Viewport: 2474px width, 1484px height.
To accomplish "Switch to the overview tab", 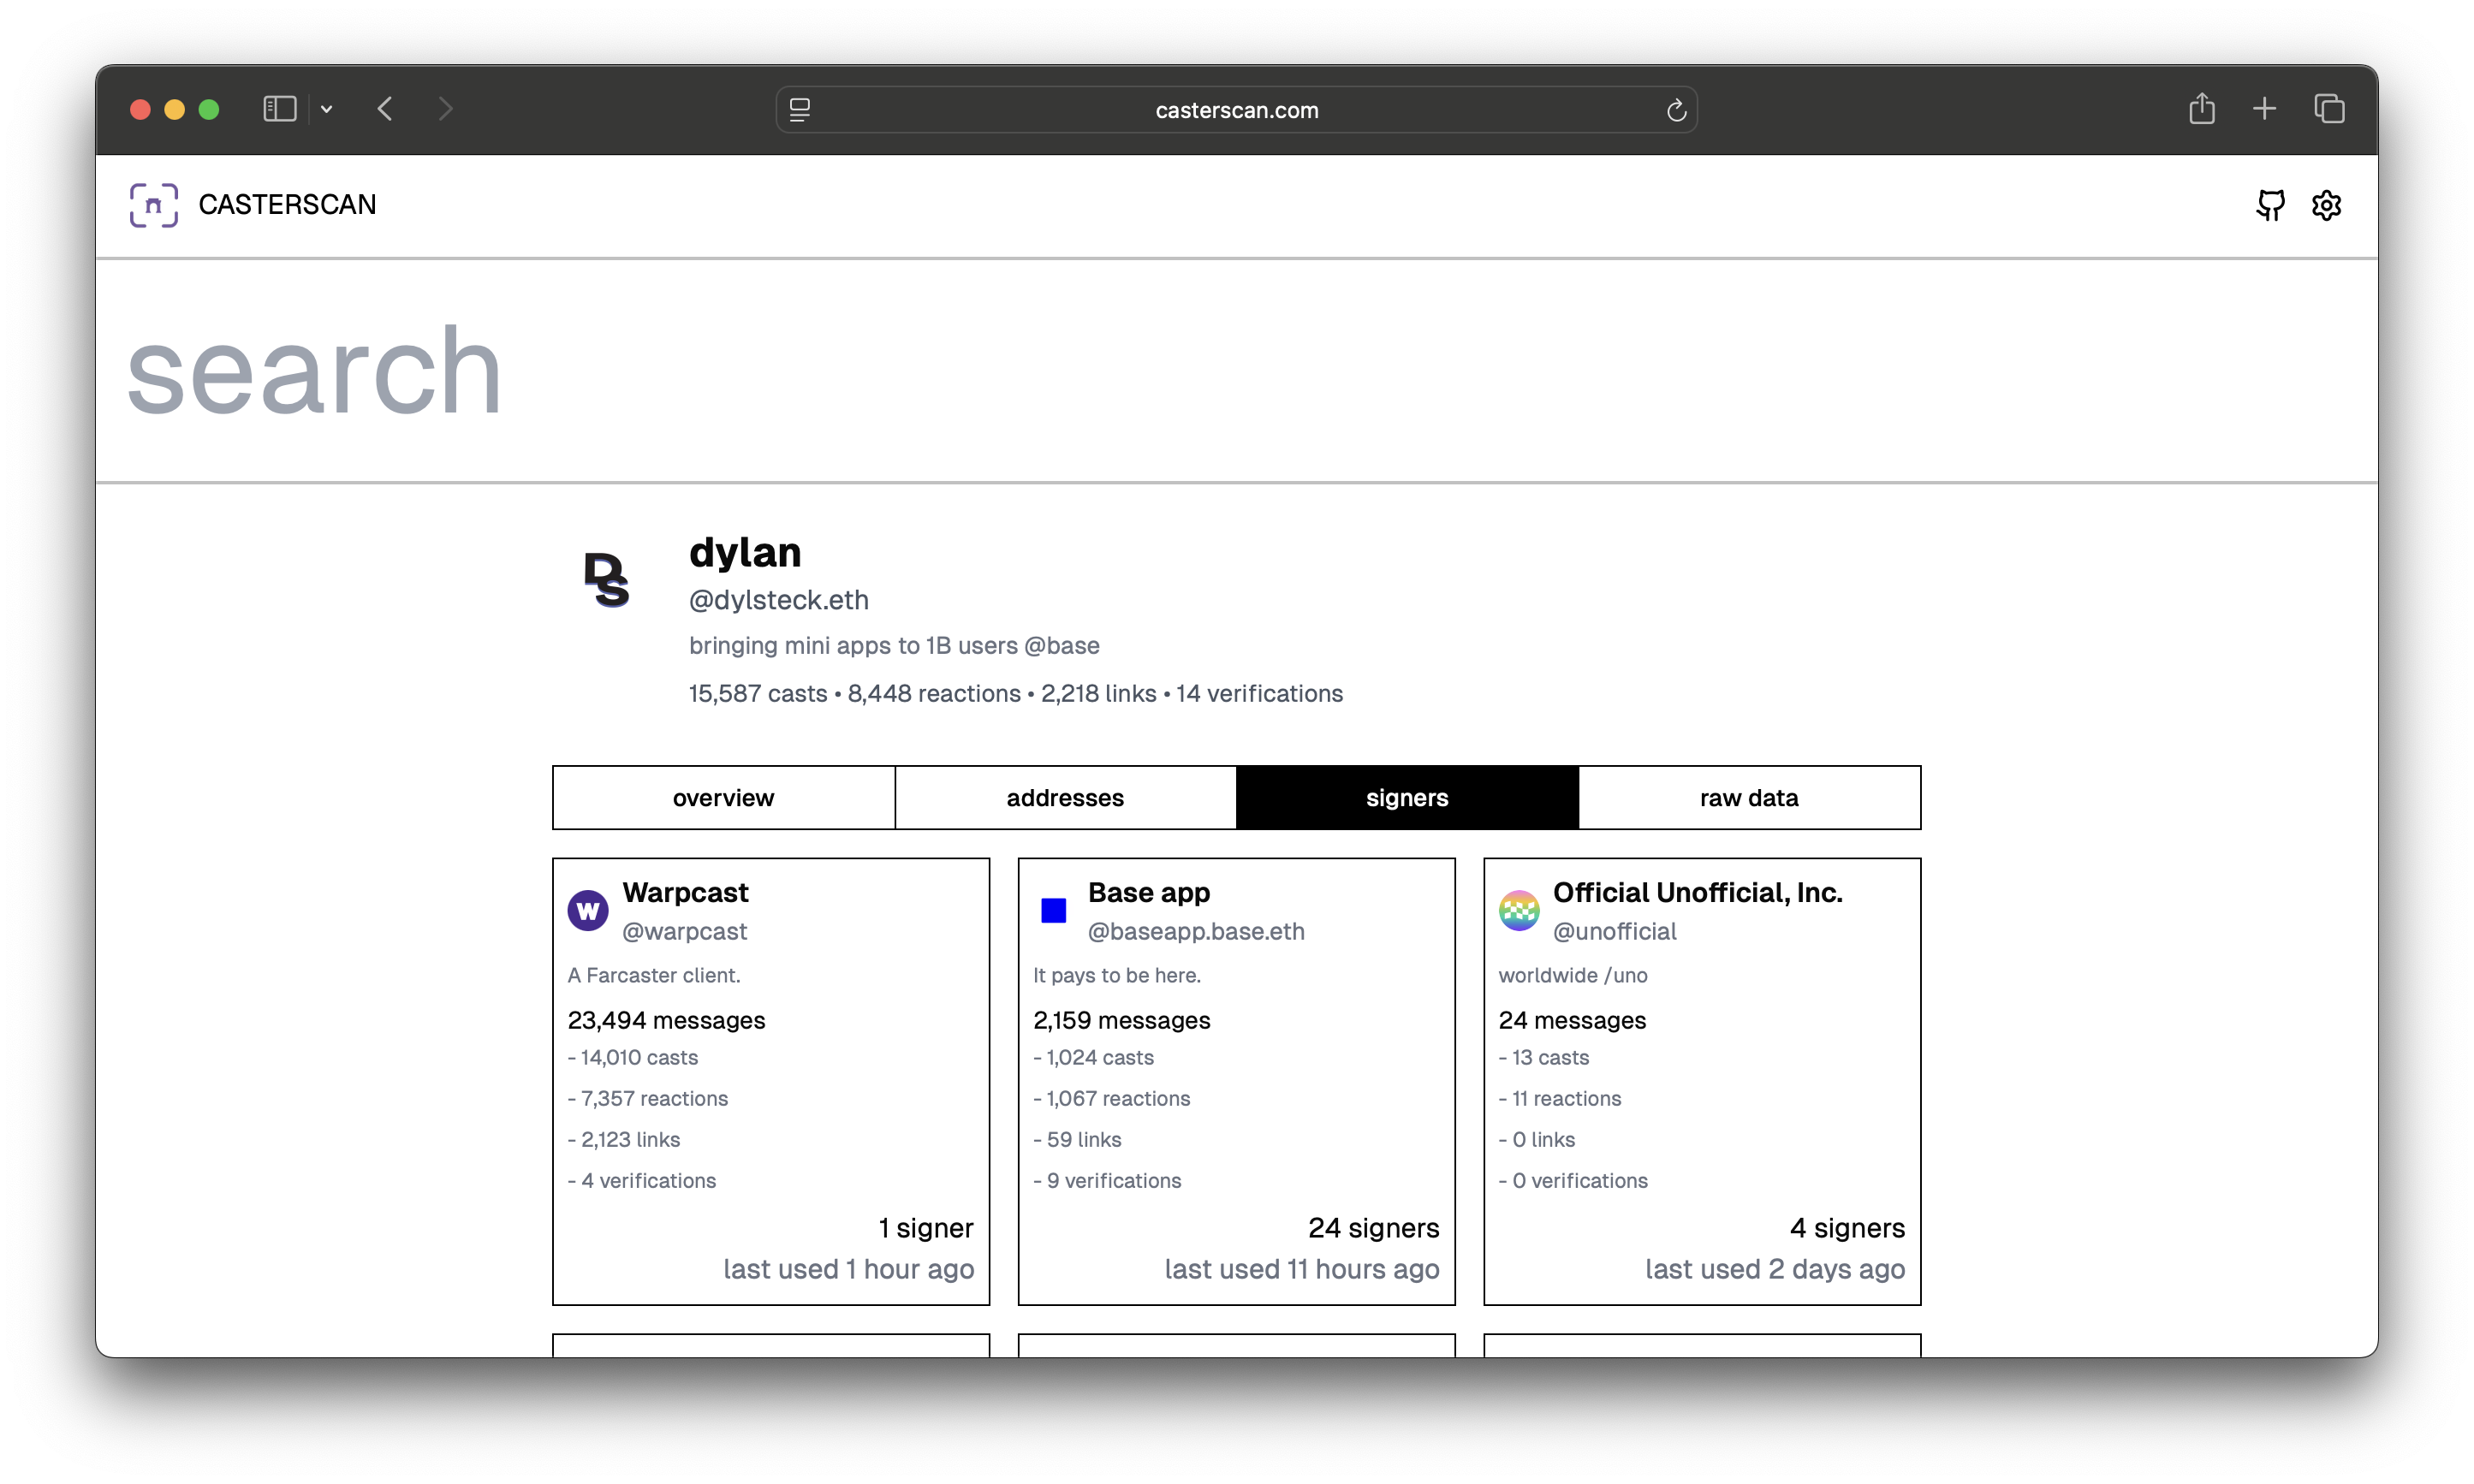I will tap(723, 797).
